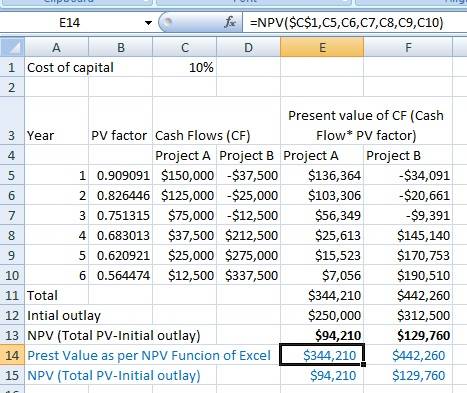
Task: Click 'Present value of CF' header cell
Action: tap(366, 121)
